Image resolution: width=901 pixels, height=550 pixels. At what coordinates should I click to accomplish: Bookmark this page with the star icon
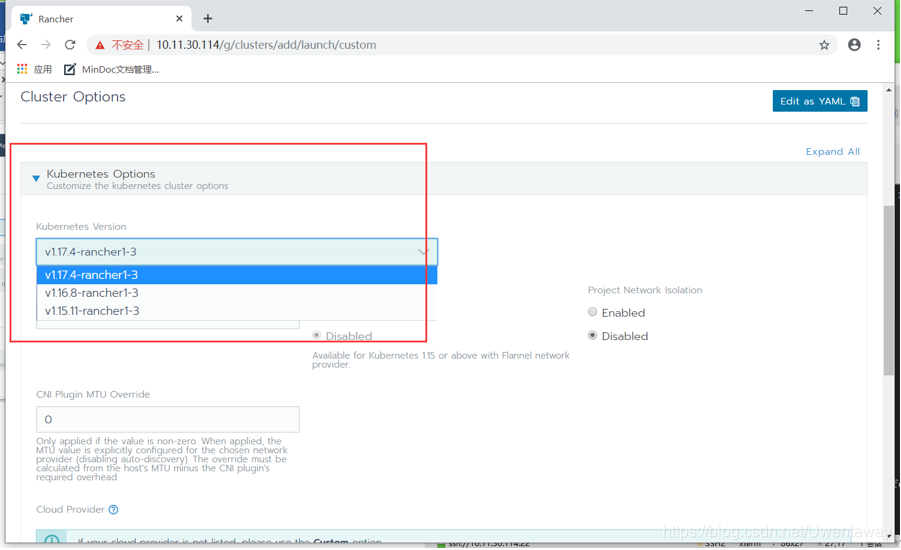point(824,45)
